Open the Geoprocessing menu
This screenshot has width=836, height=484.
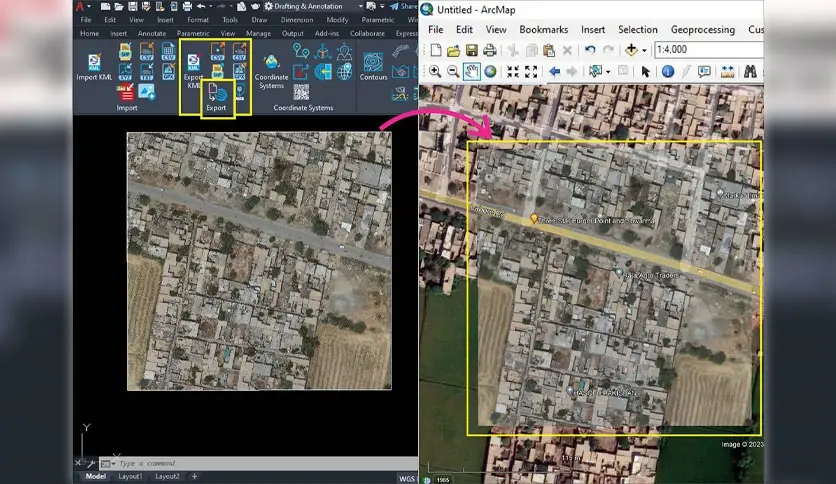[703, 30]
